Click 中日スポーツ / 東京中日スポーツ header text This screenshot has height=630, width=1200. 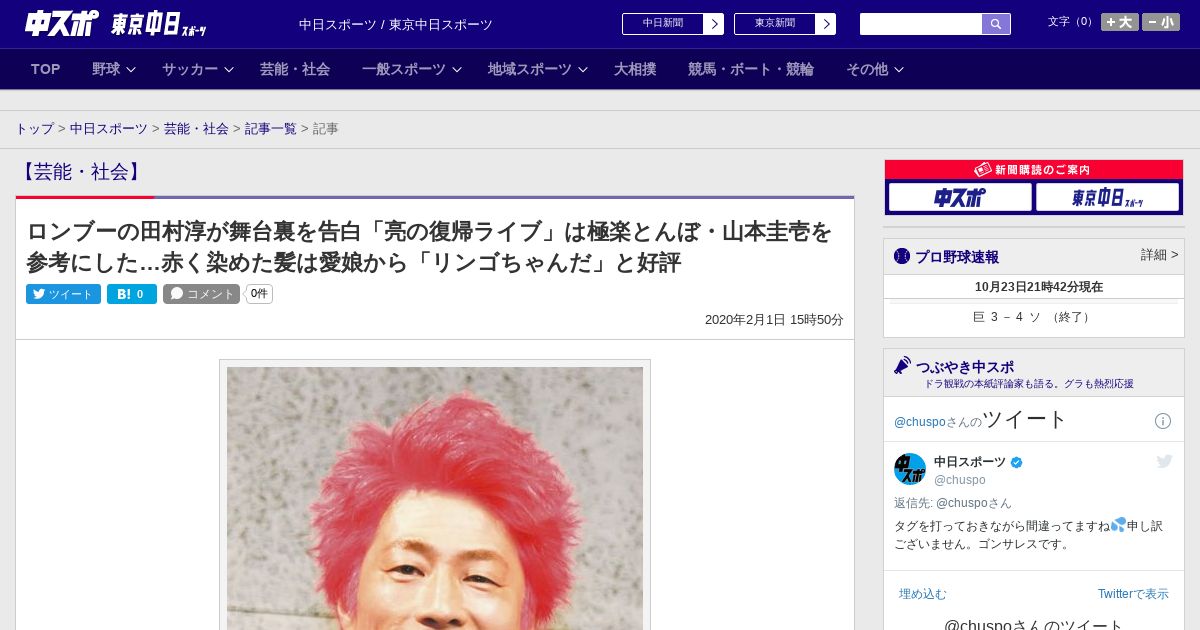click(396, 24)
